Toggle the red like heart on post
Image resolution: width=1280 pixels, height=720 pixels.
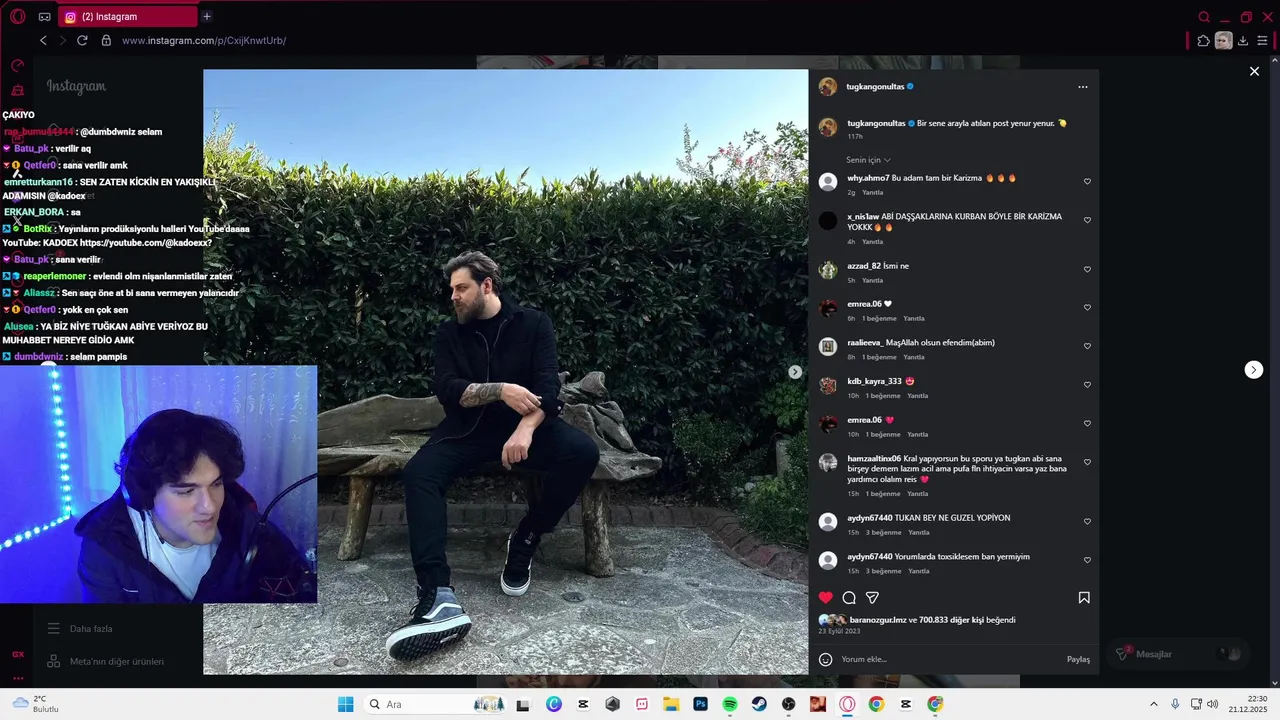[x=825, y=598]
